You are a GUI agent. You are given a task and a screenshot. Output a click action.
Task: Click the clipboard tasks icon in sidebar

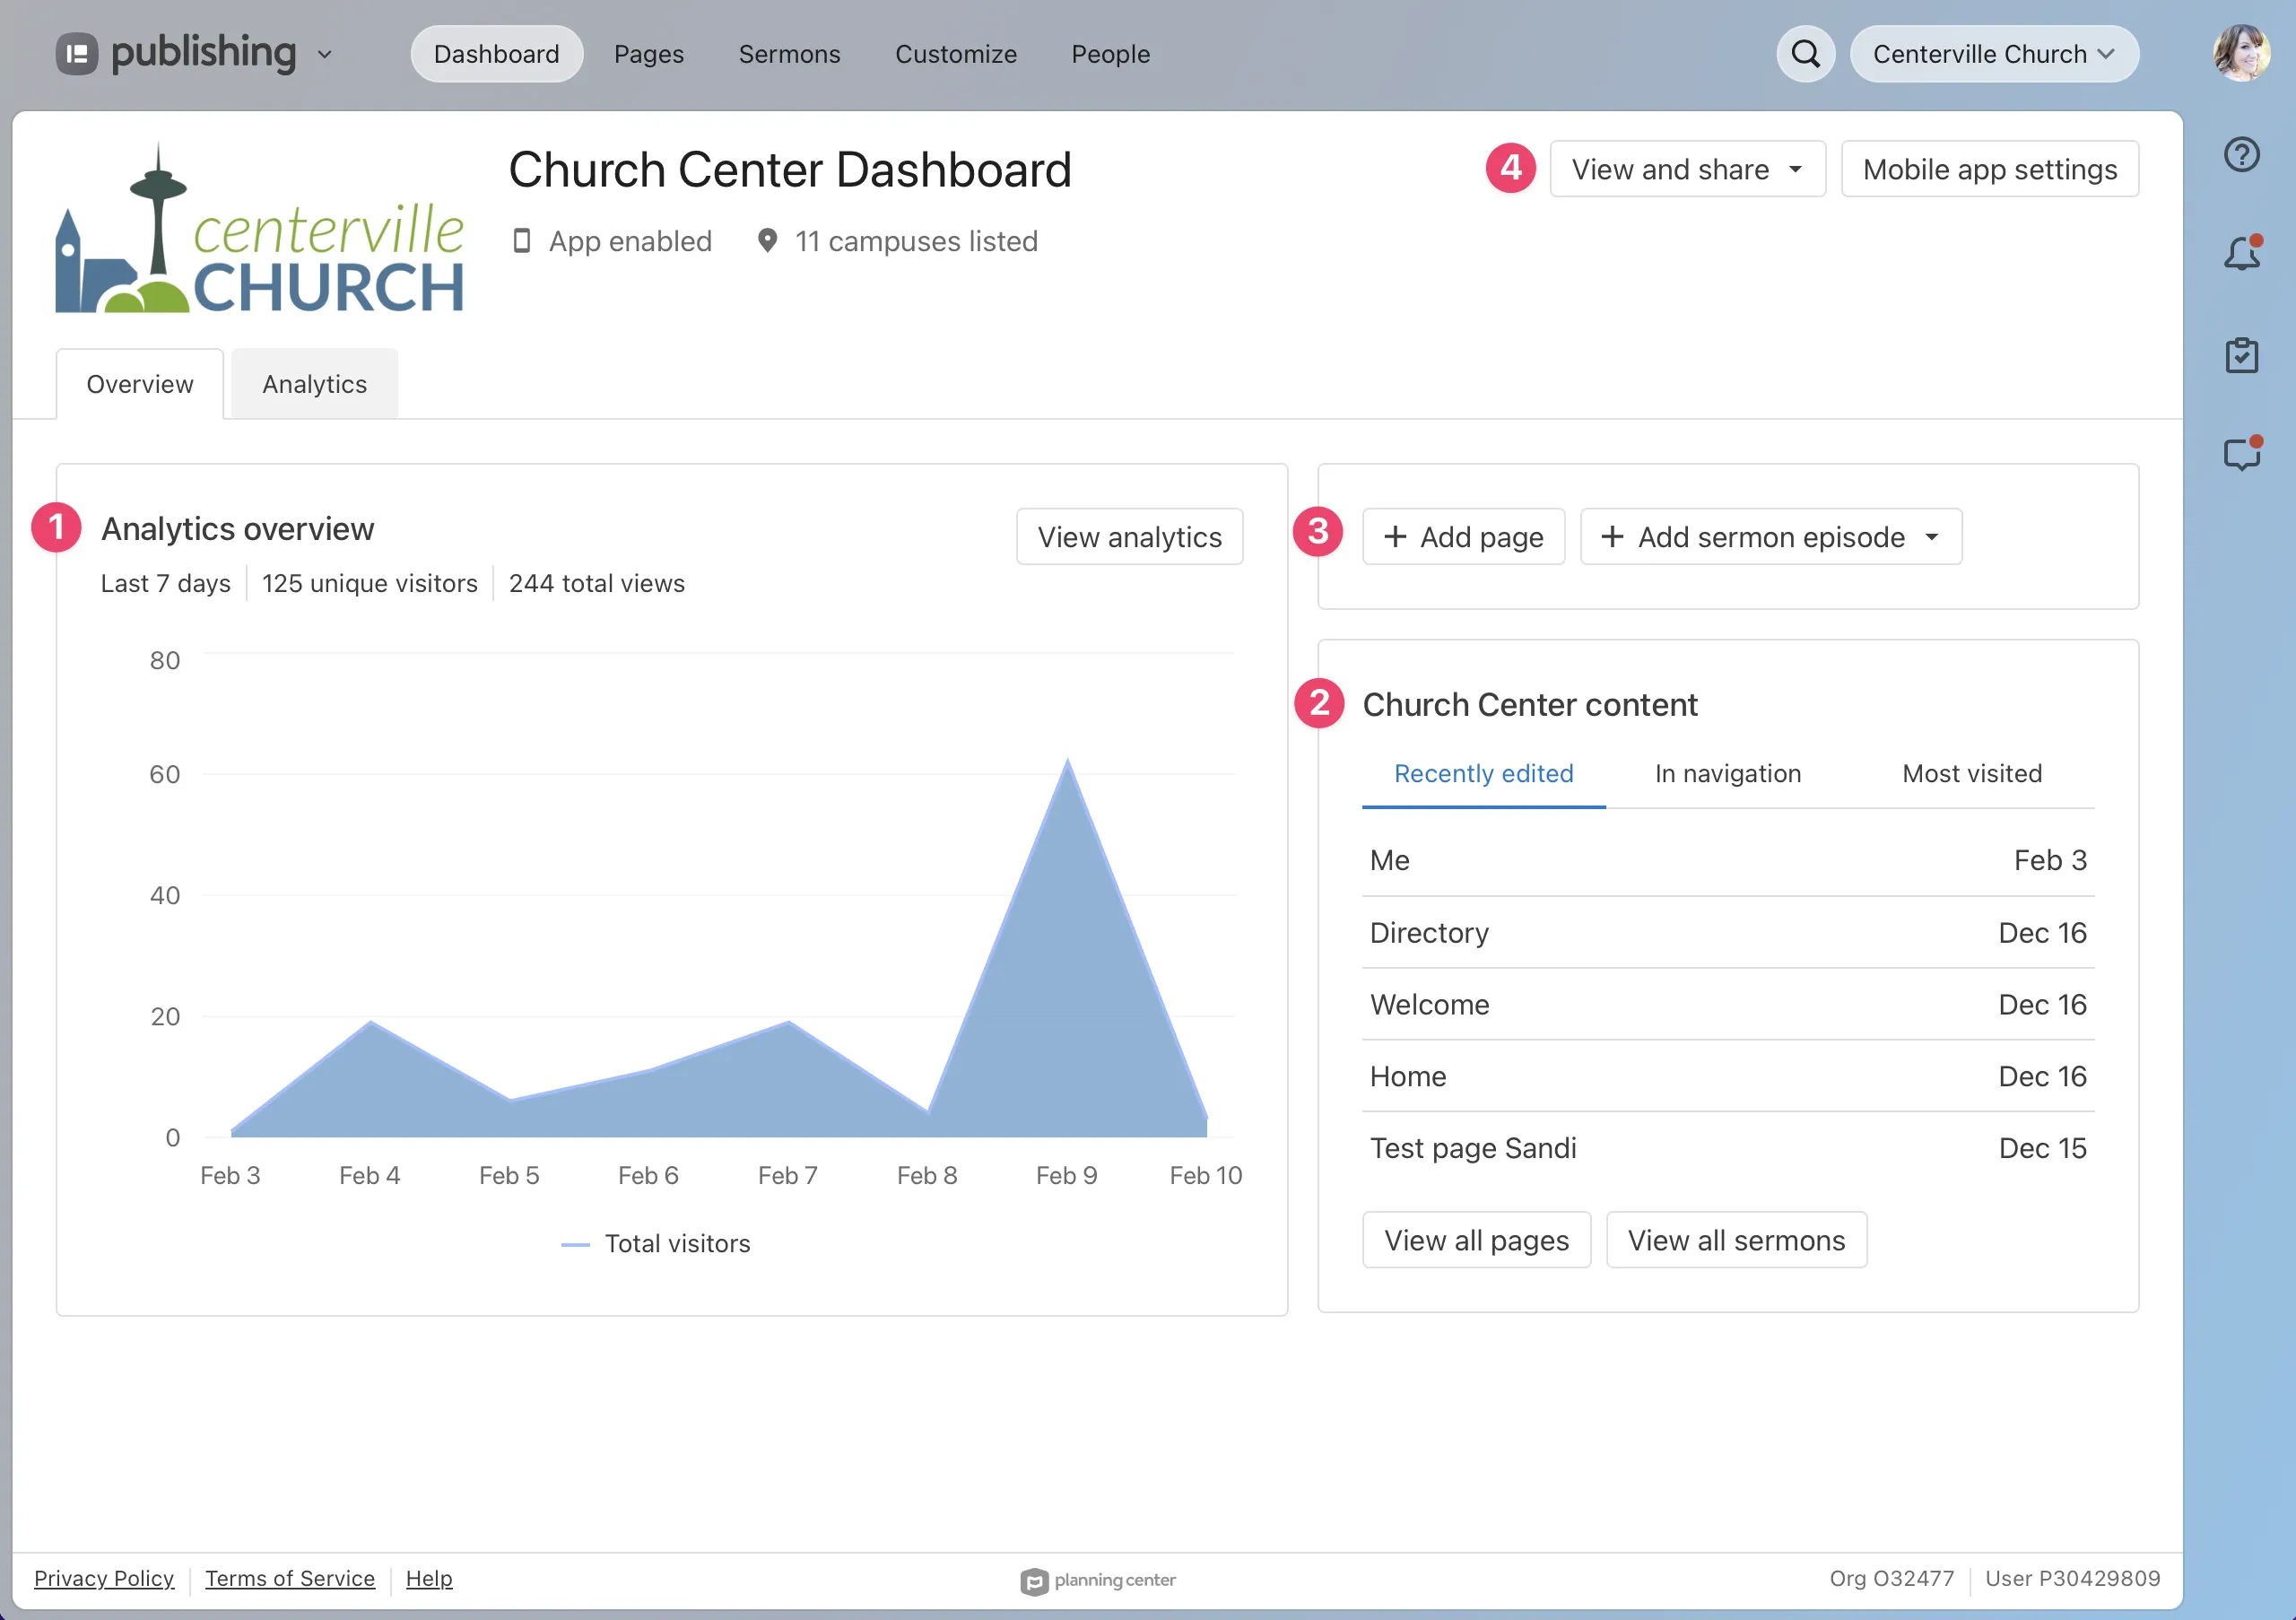[2243, 355]
